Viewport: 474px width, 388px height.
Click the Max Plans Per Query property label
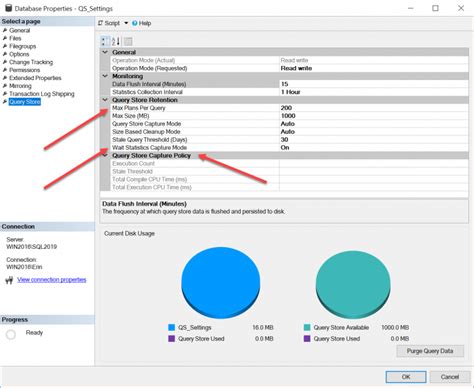[139, 108]
